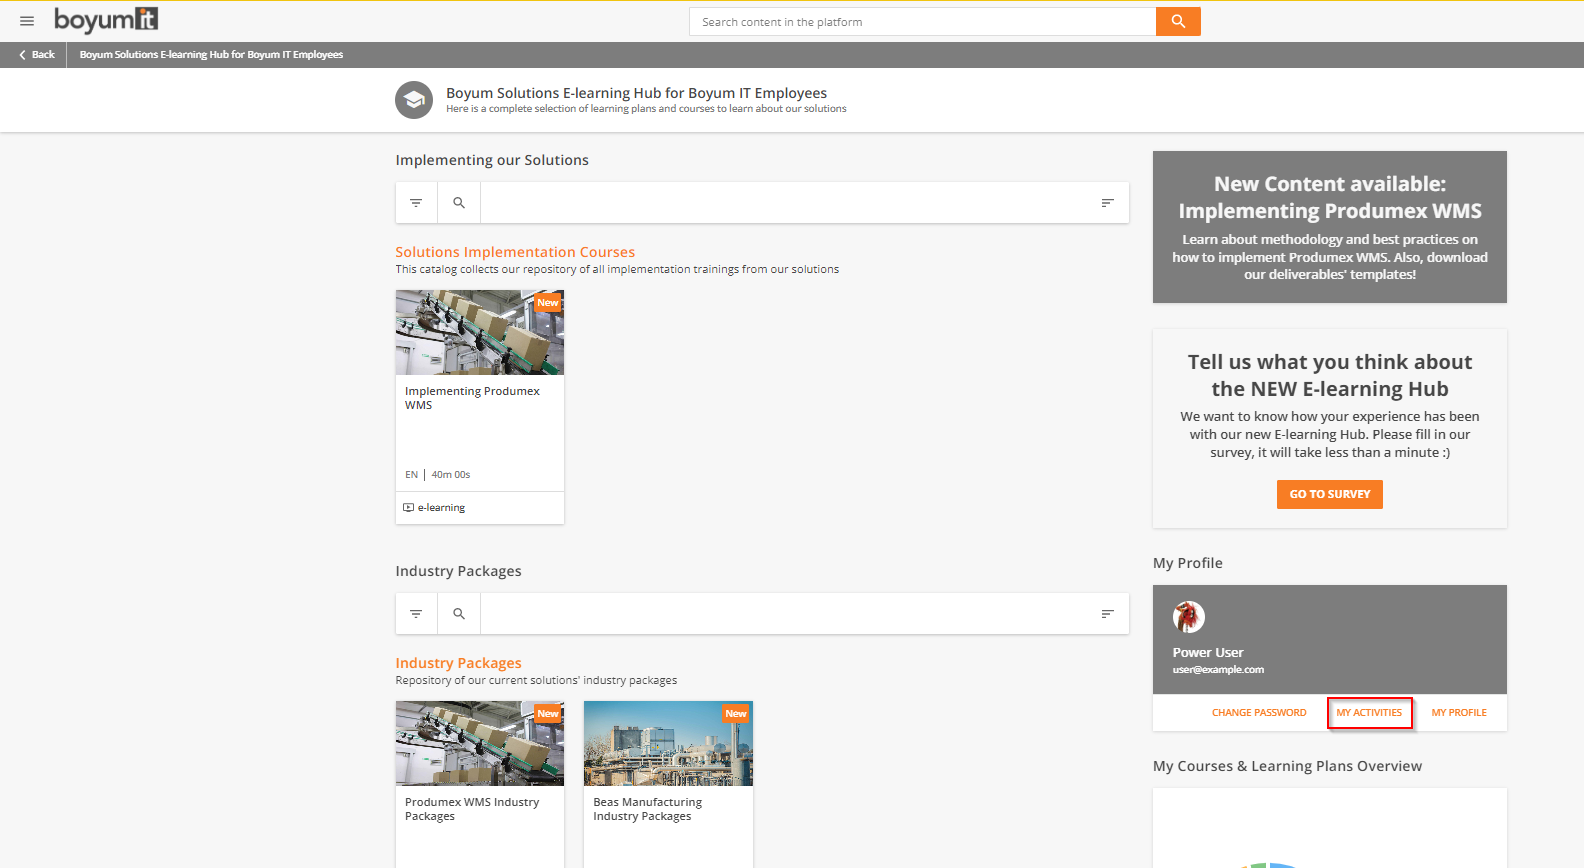Open the Implementing Produmex WMS course thumbnail
The width and height of the screenshot is (1584, 868).
tap(480, 332)
